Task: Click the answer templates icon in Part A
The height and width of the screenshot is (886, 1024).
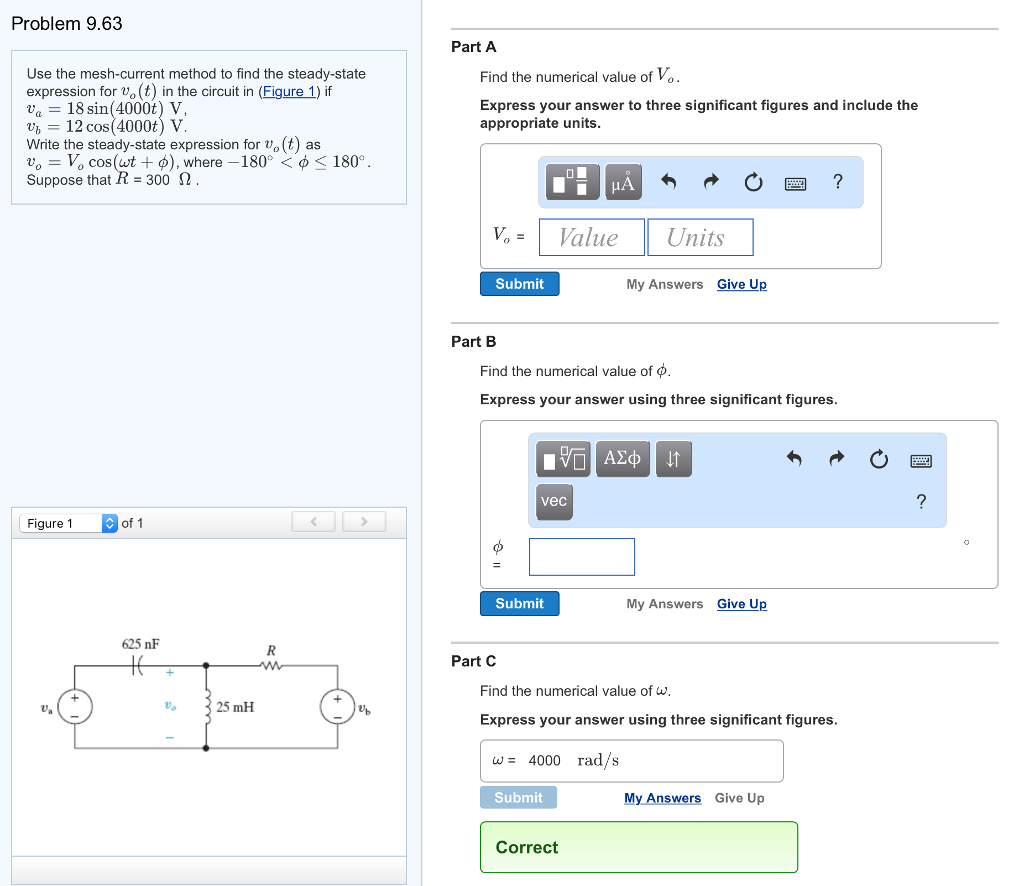Action: pyautogui.click(x=571, y=182)
